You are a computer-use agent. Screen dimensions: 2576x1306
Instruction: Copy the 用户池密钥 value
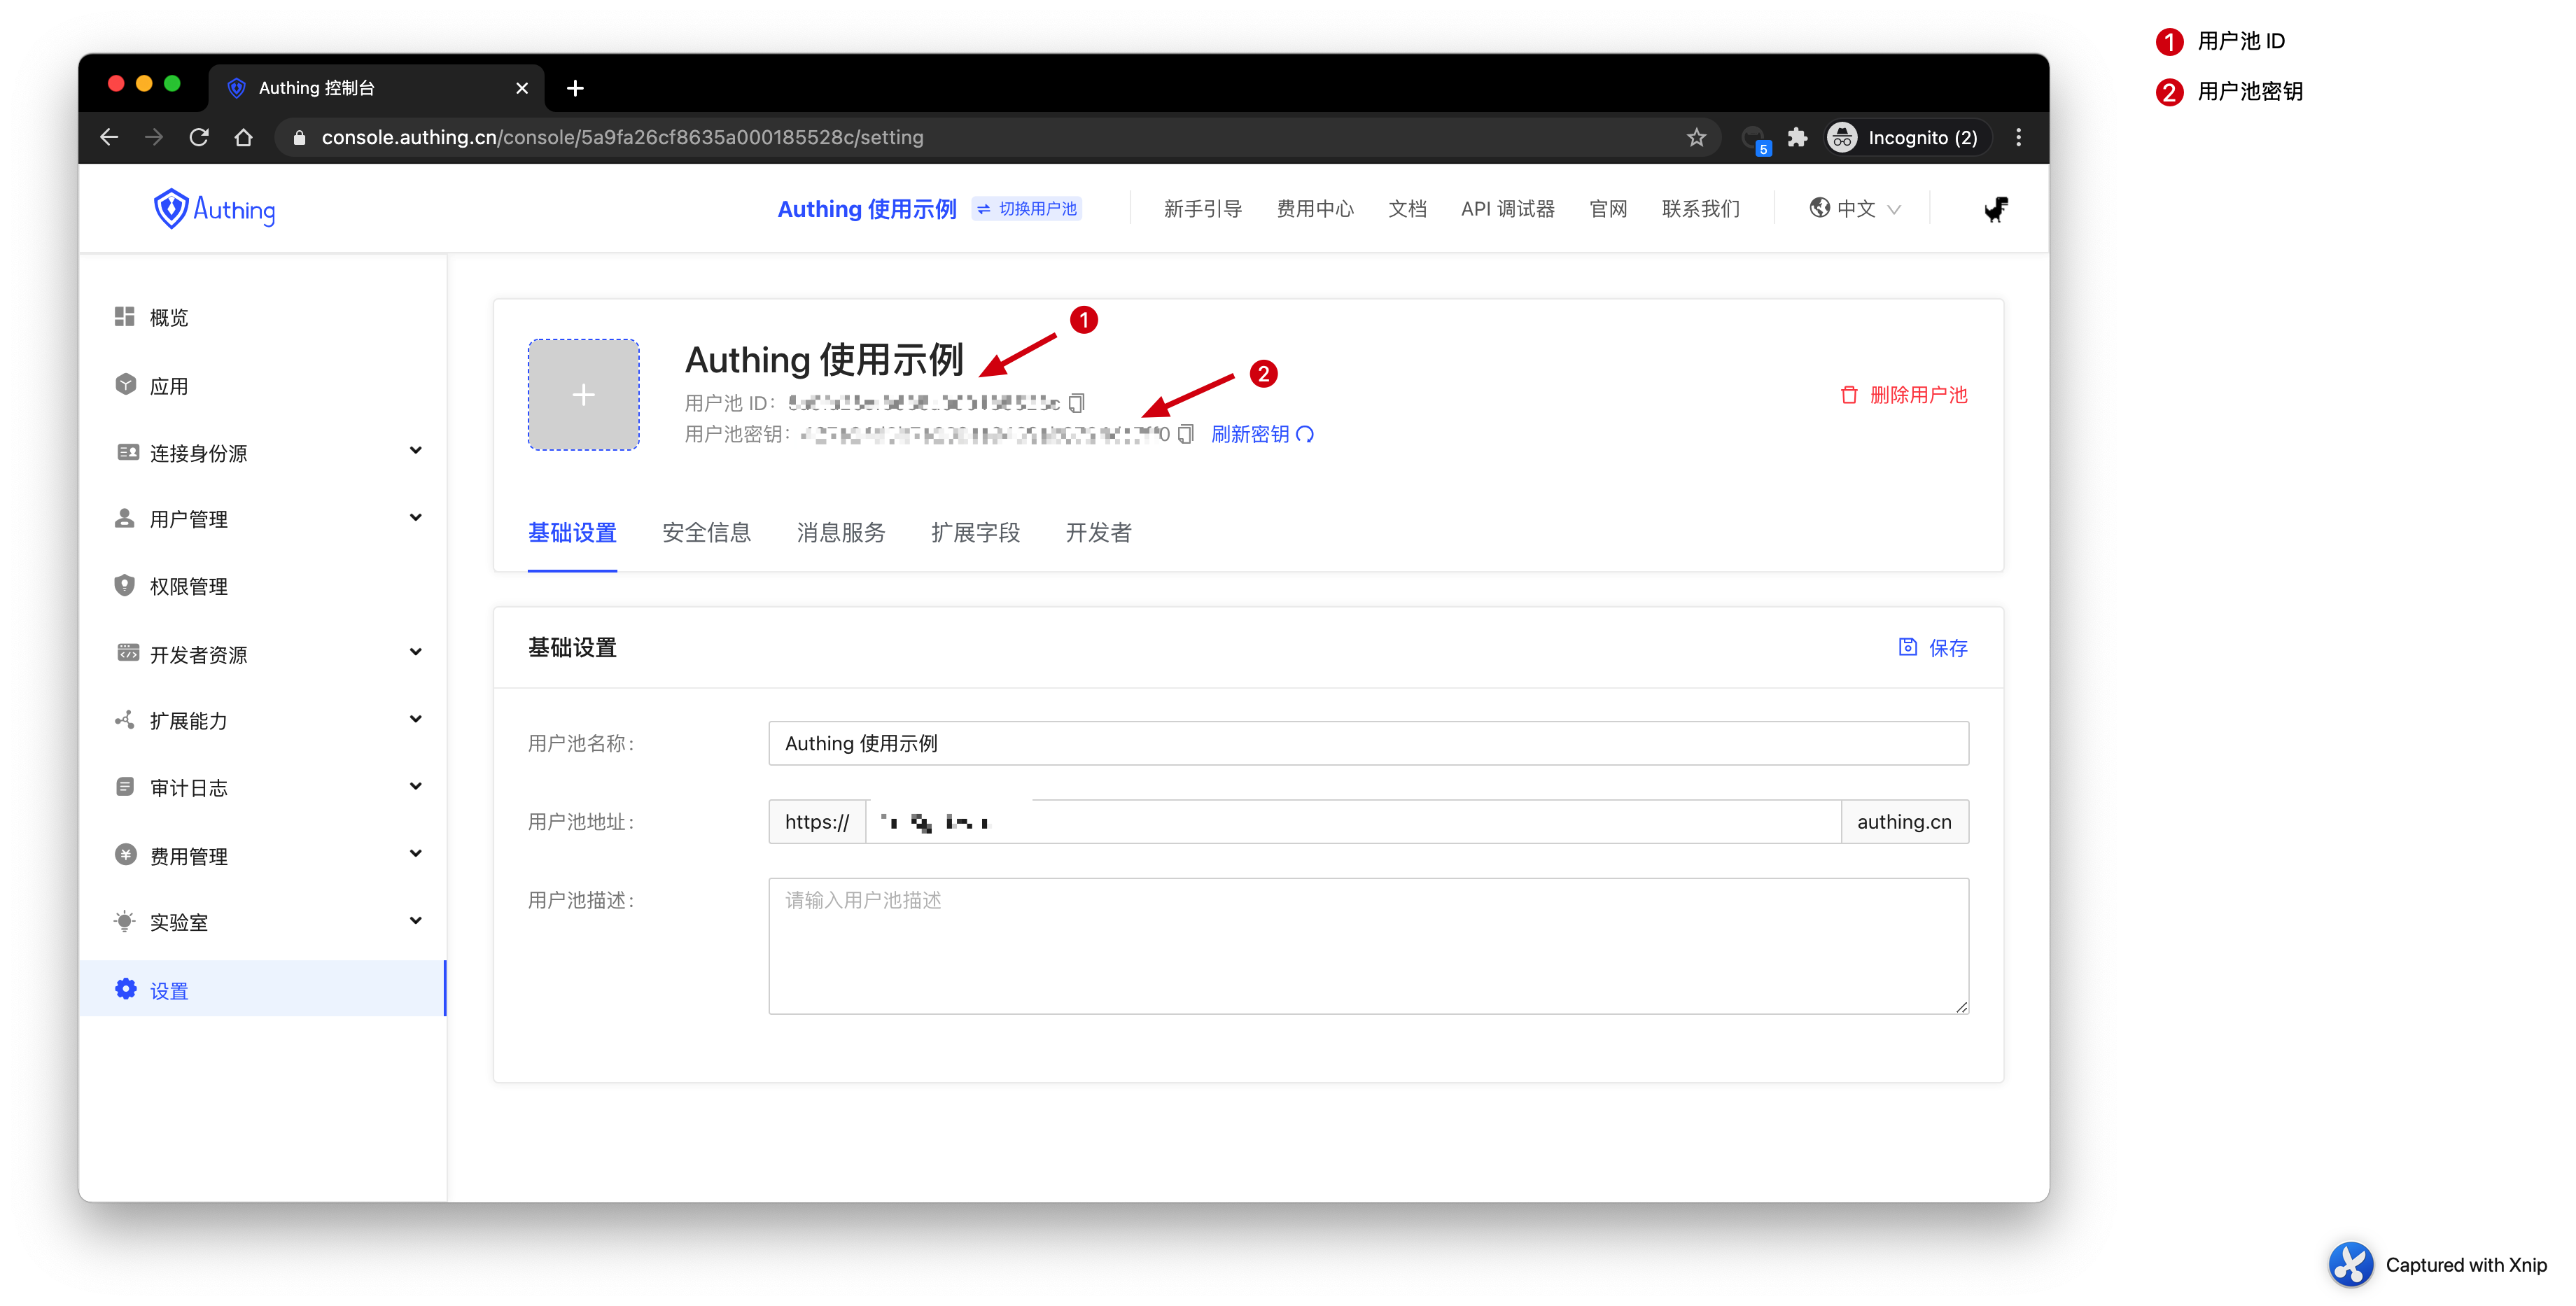pyautogui.click(x=1186, y=434)
